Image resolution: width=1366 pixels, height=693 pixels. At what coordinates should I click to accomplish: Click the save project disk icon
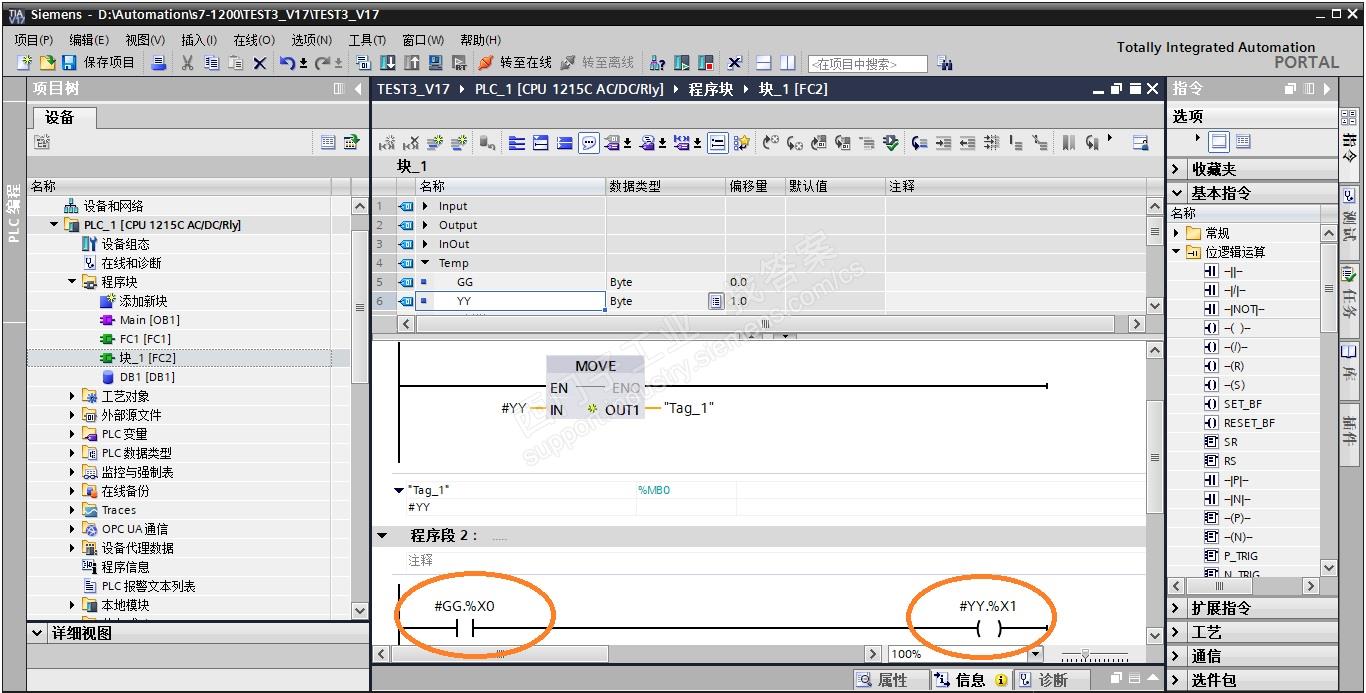coord(69,63)
